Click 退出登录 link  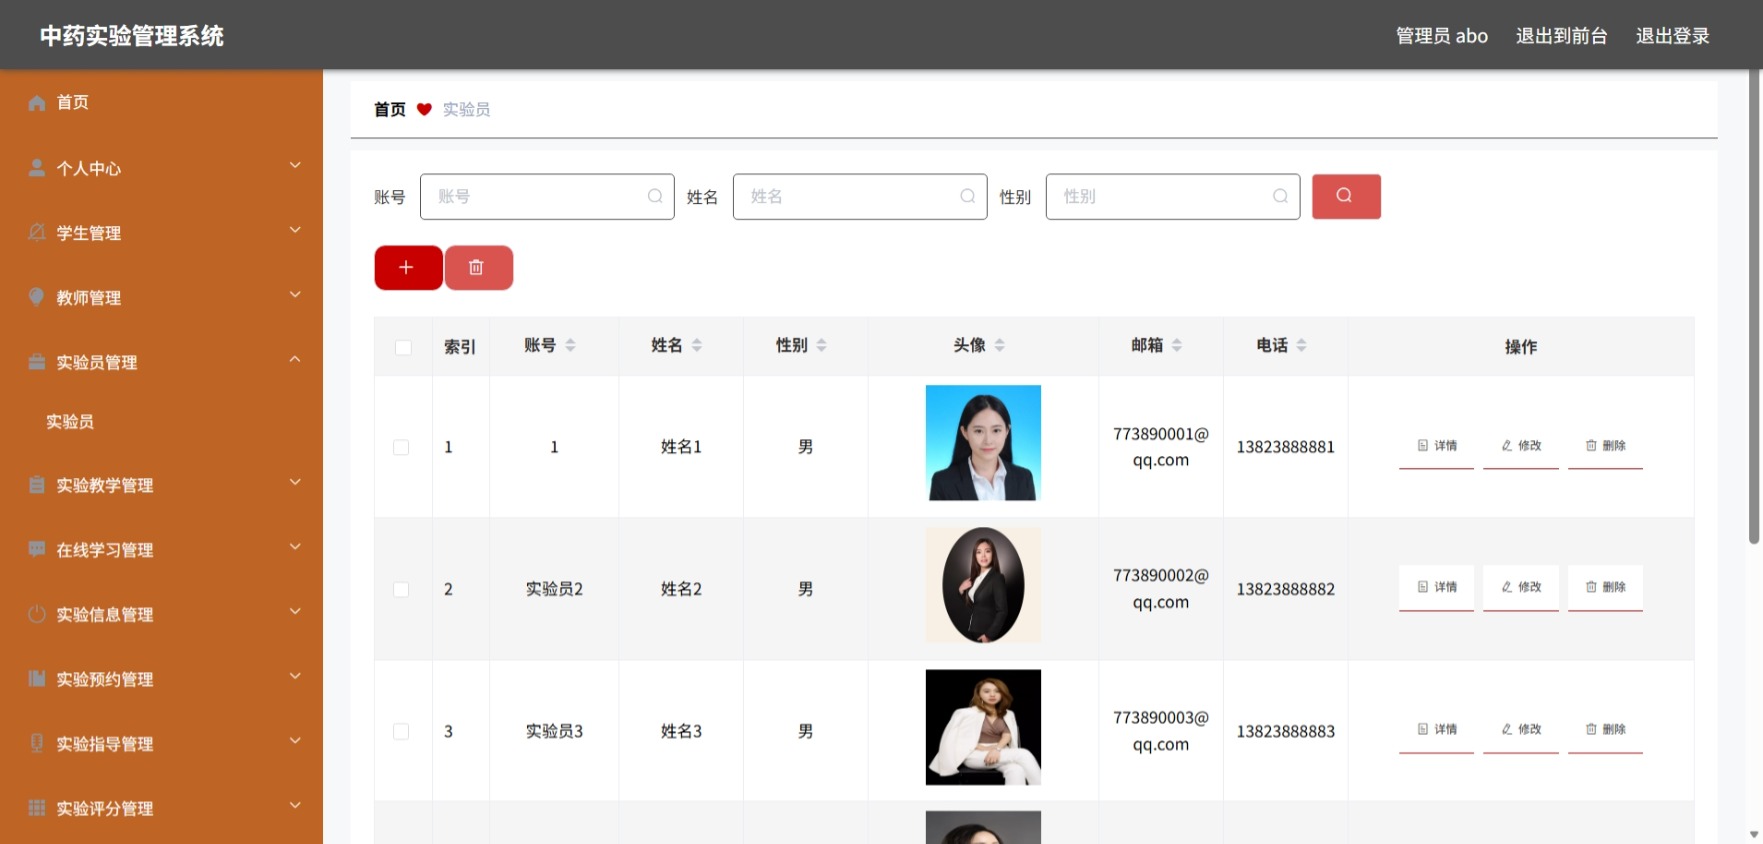point(1673,36)
